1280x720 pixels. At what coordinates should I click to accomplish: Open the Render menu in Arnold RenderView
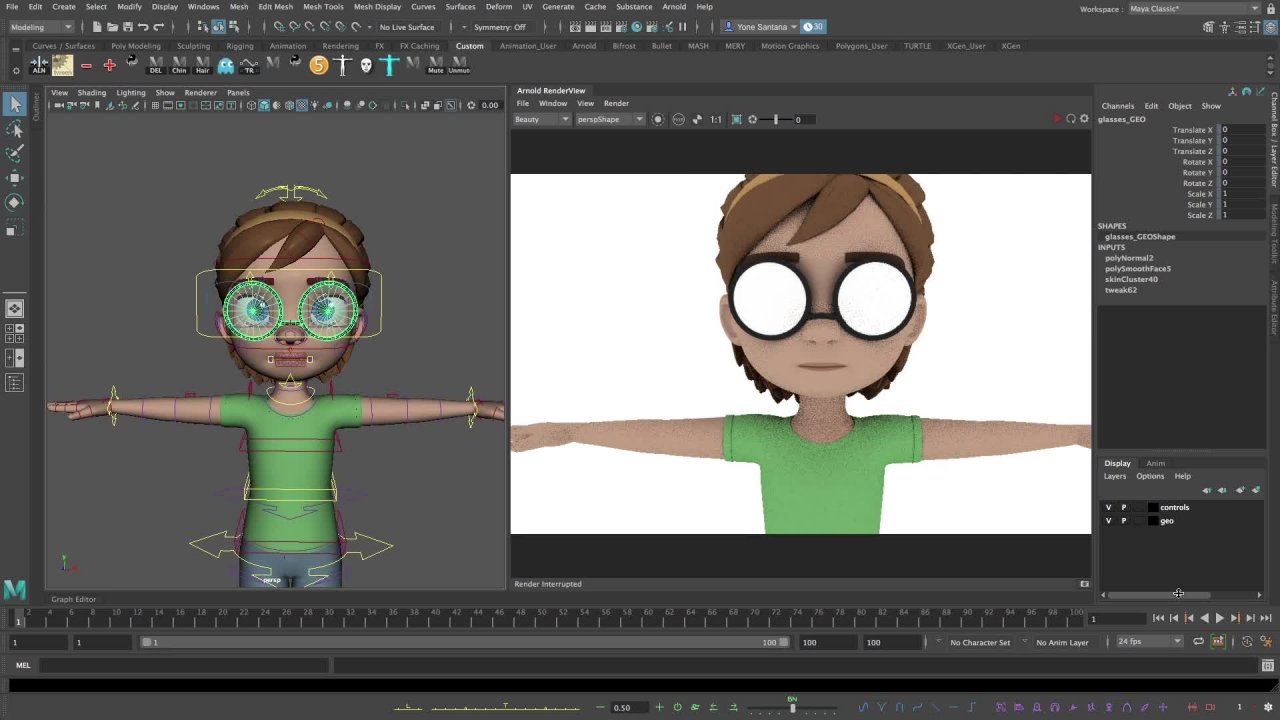[x=616, y=104]
